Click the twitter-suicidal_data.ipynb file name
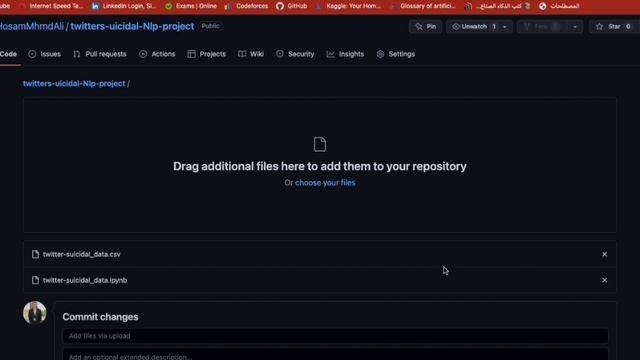The height and width of the screenshot is (360, 640). pos(85,280)
